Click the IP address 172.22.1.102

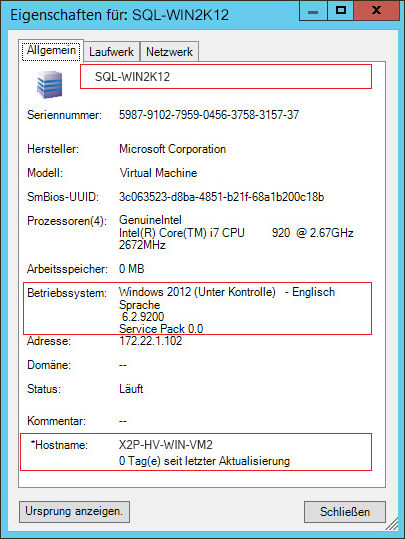[151, 341]
